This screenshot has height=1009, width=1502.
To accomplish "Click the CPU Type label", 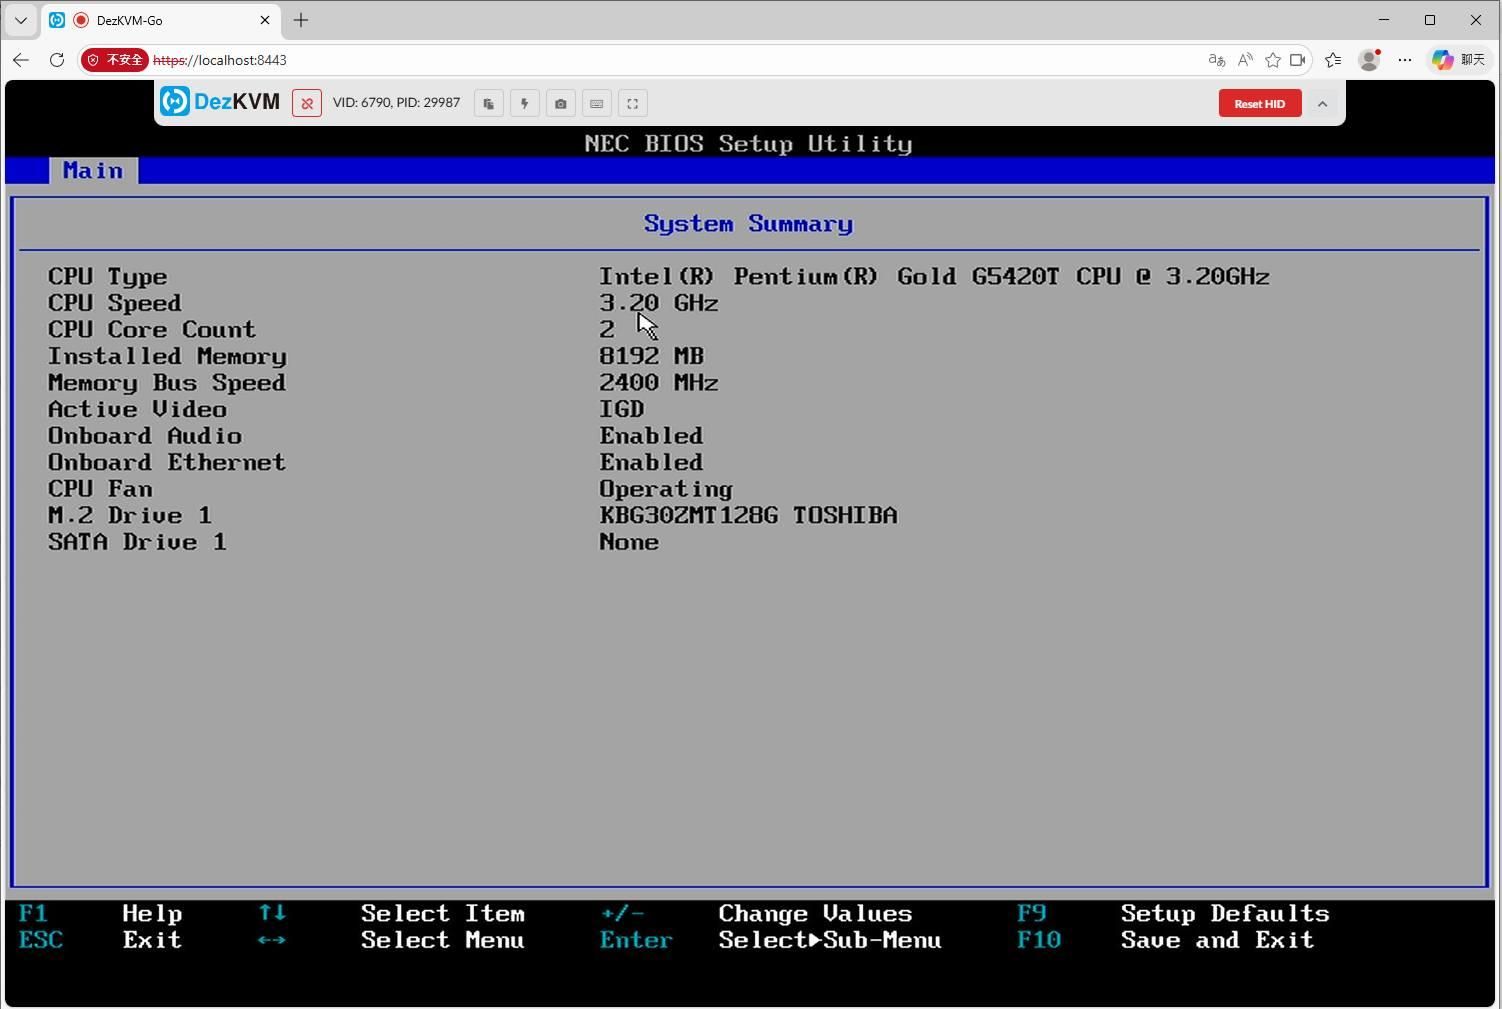I will click(x=108, y=277).
